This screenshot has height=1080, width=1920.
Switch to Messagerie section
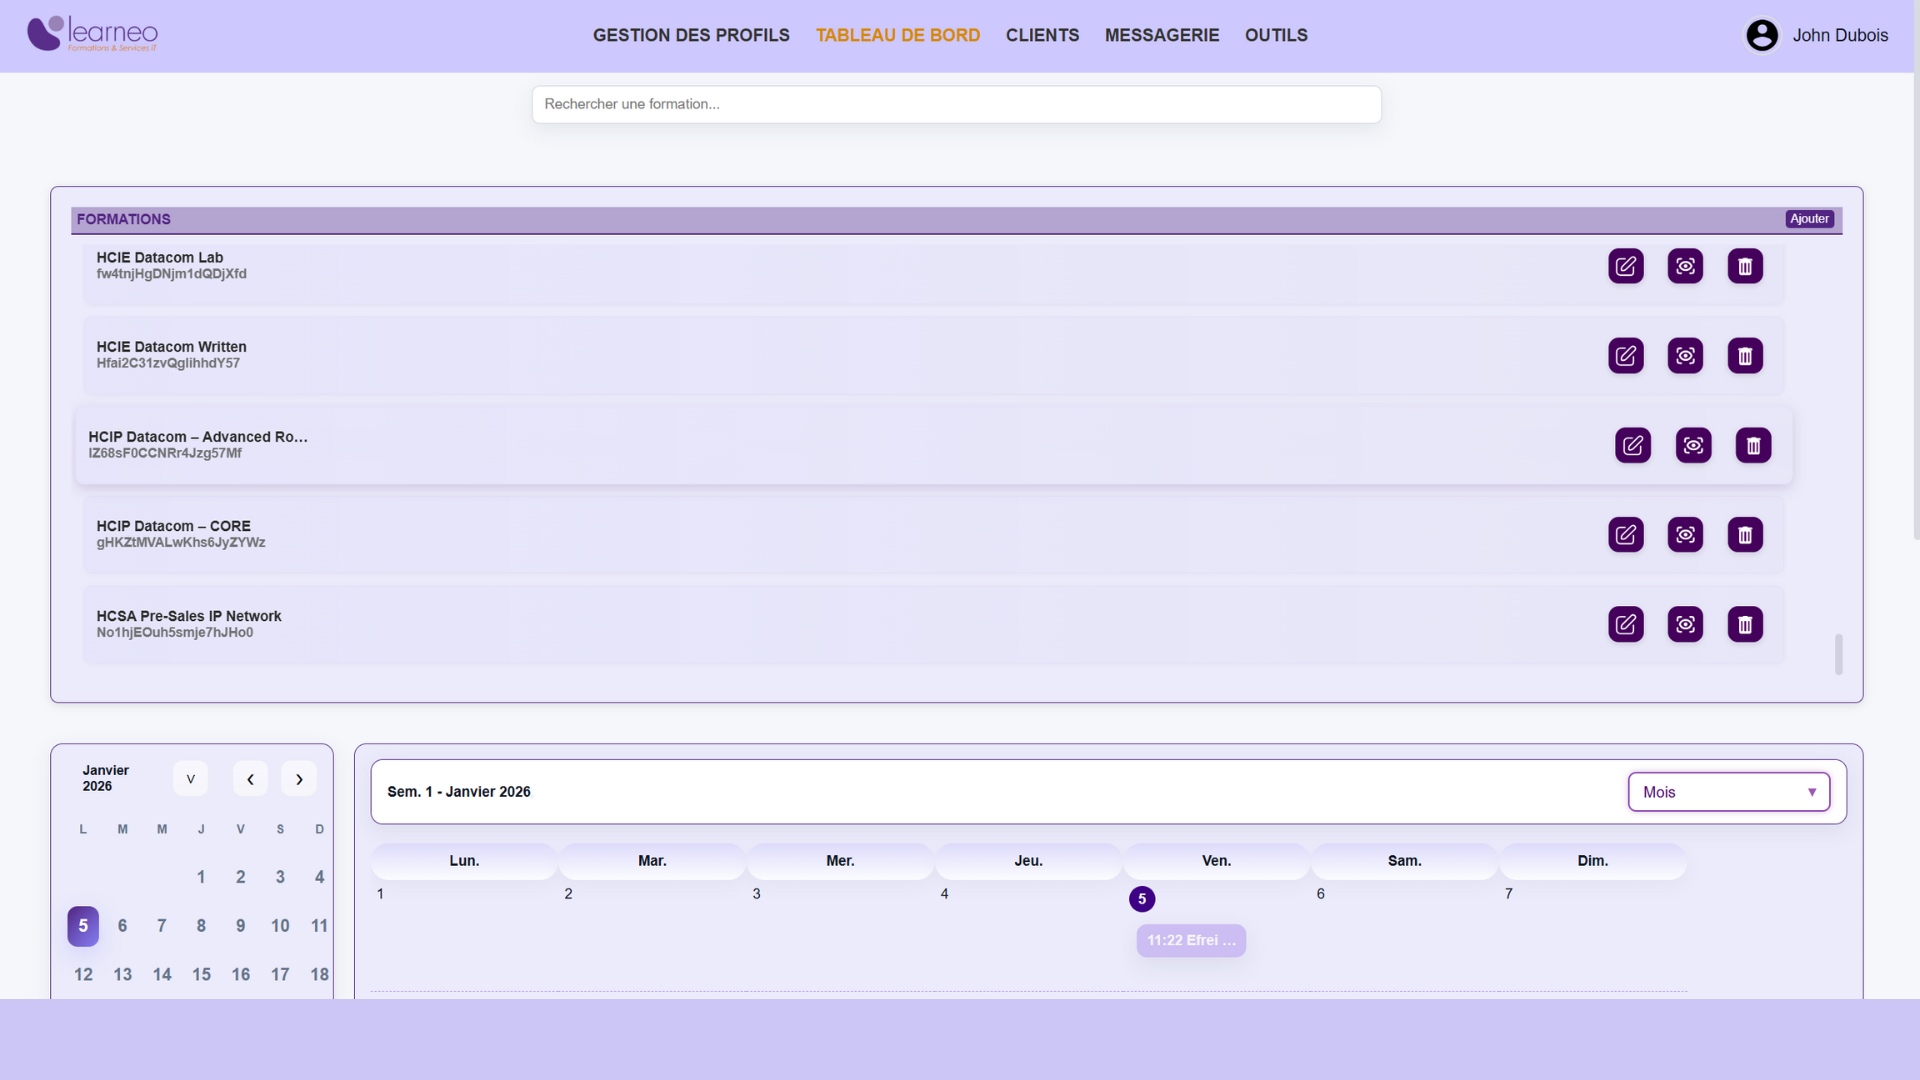coord(1161,35)
